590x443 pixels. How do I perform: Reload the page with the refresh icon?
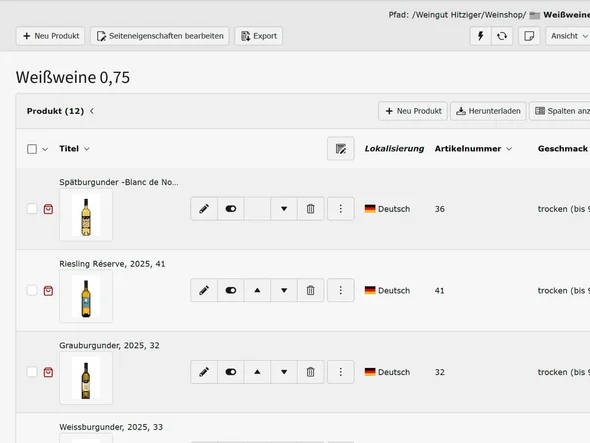502,36
